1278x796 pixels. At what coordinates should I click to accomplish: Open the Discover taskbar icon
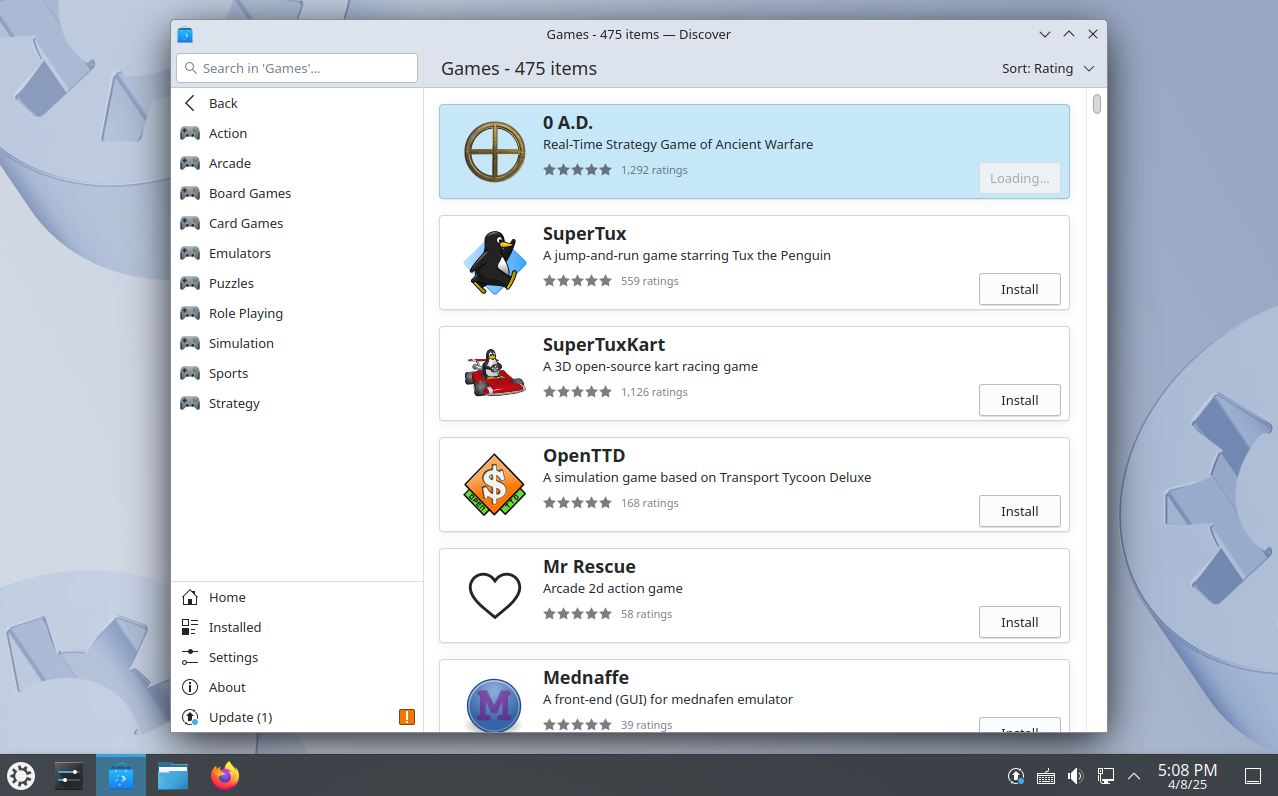tap(120, 775)
